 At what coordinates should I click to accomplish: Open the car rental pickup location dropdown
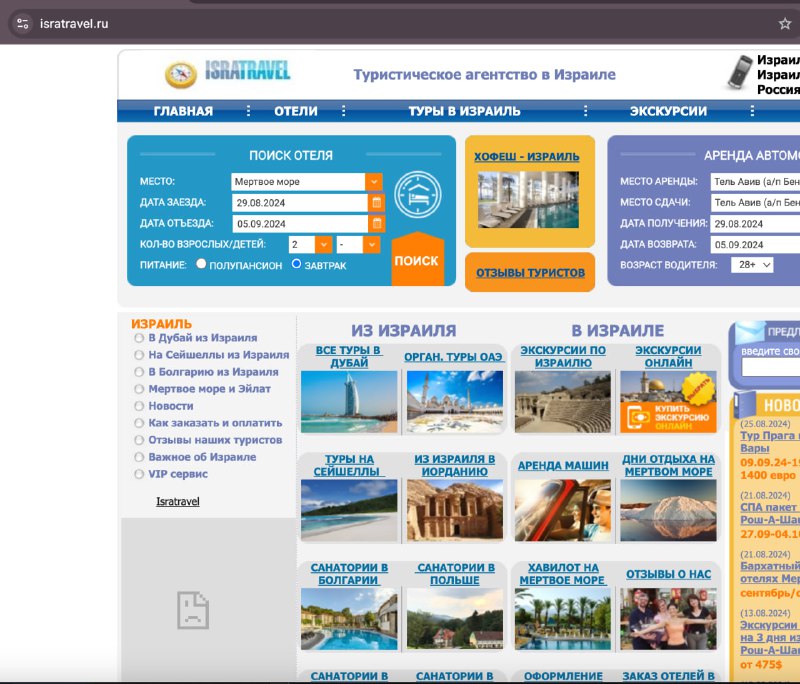pyautogui.click(x=755, y=182)
